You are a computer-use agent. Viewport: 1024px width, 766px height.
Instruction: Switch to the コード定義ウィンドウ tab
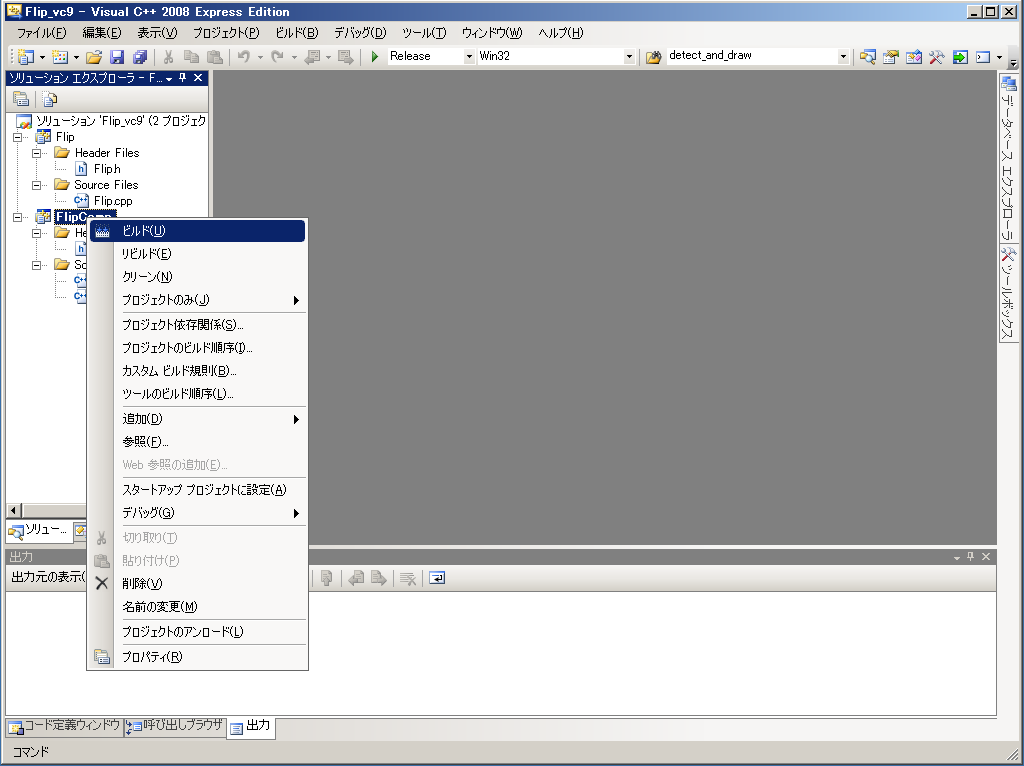[64, 726]
